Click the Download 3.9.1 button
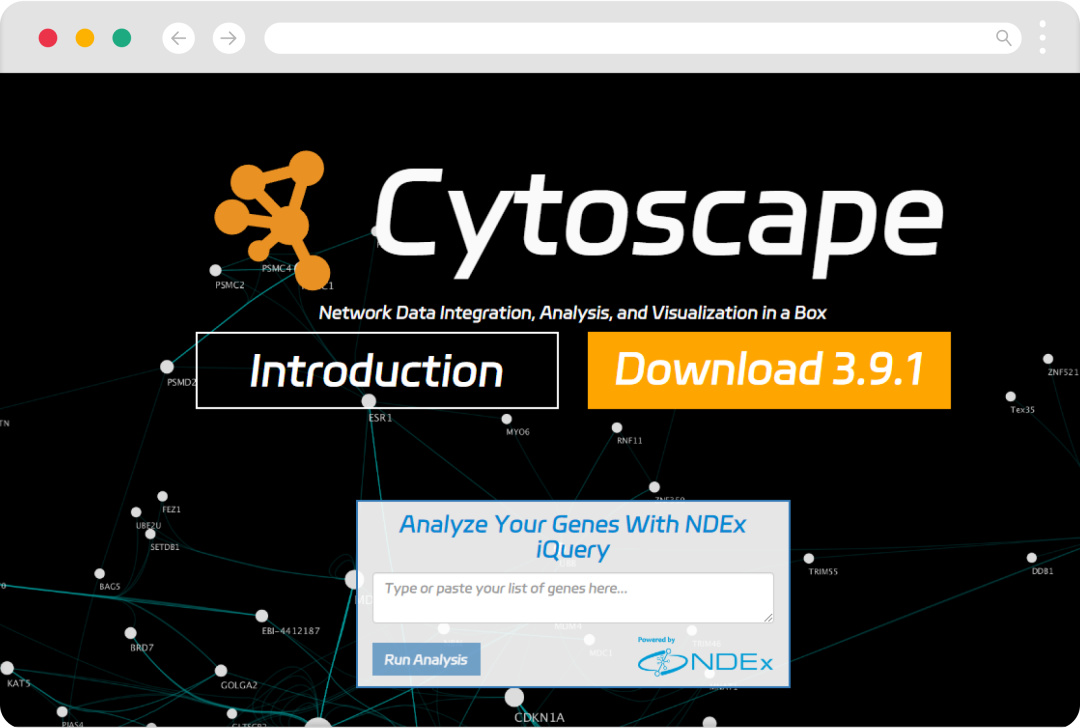This screenshot has width=1080, height=728. point(769,371)
